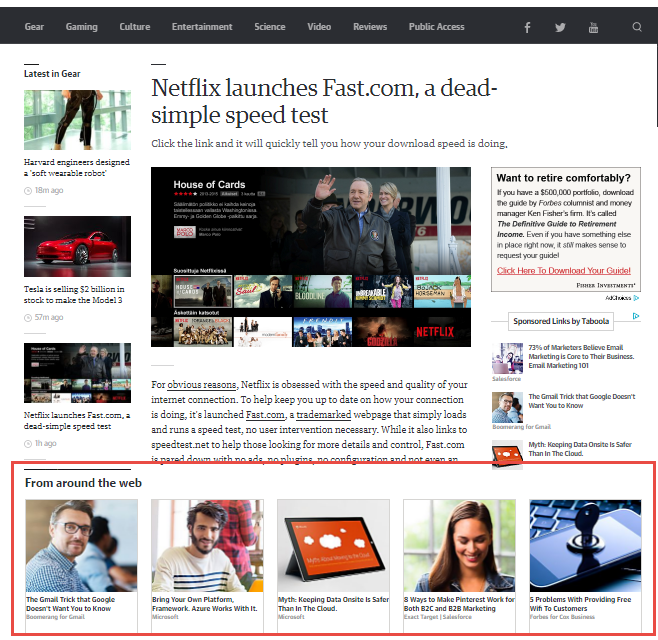Open sidebar 'Myth: Keeping Data Onsite' link
Image resolution: width=658 pixels, height=640 pixels.
click(x=580, y=449)
